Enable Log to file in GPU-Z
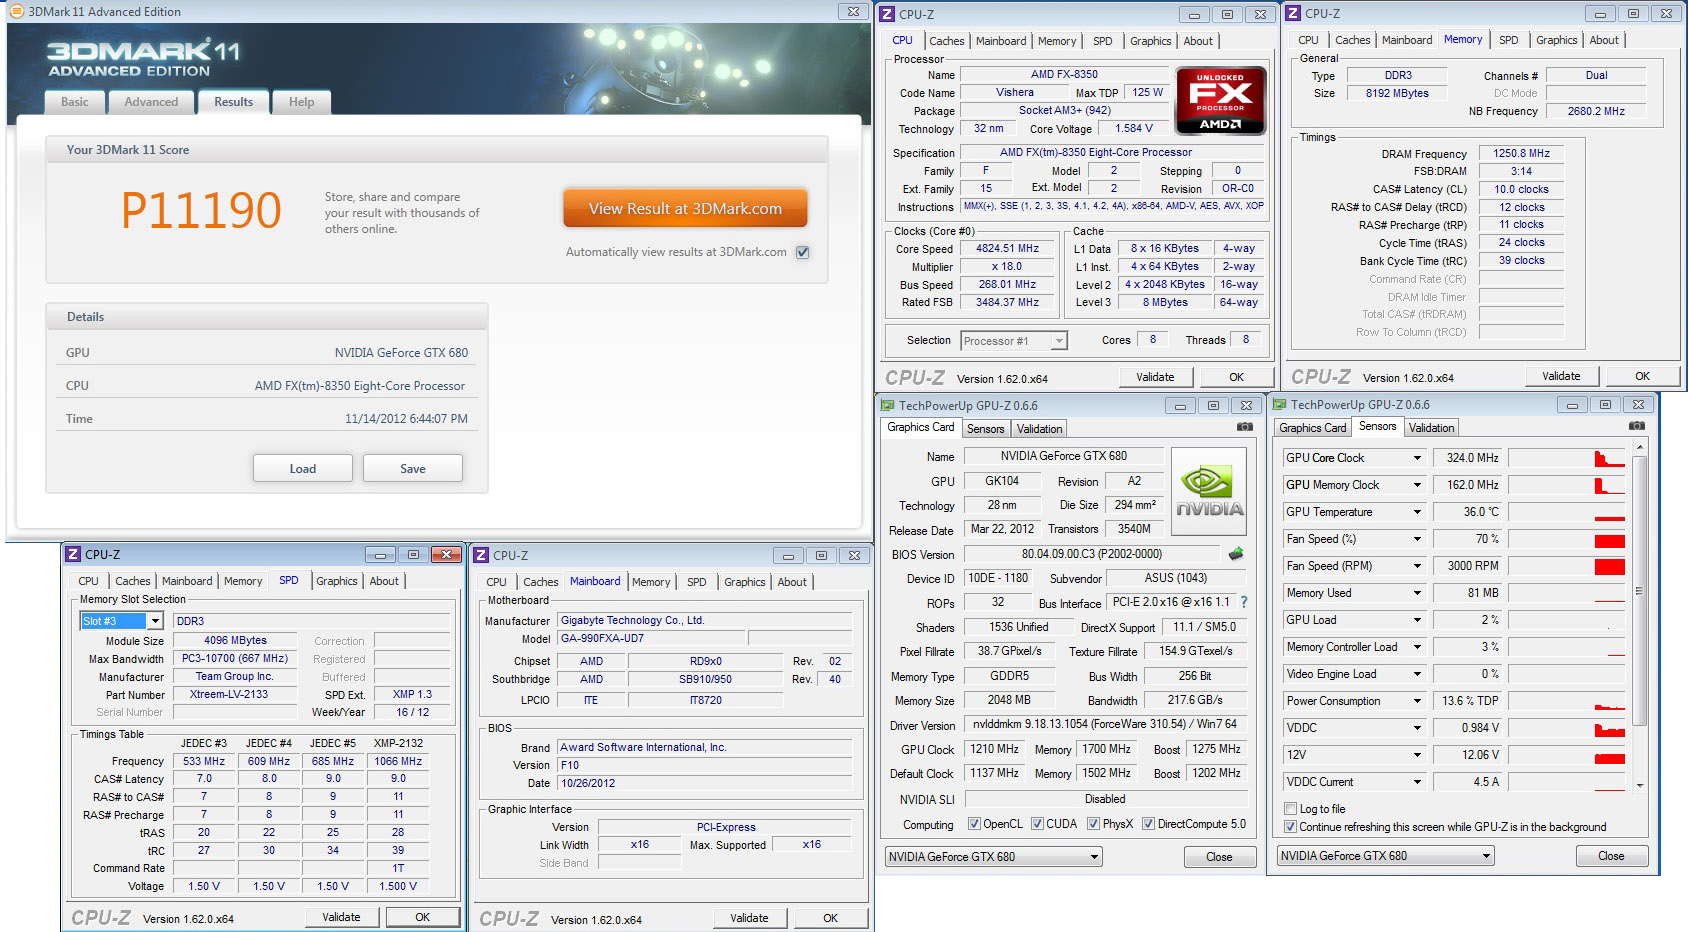The width and height of the screenshot is (1688, 932). tap(1290, 809)
